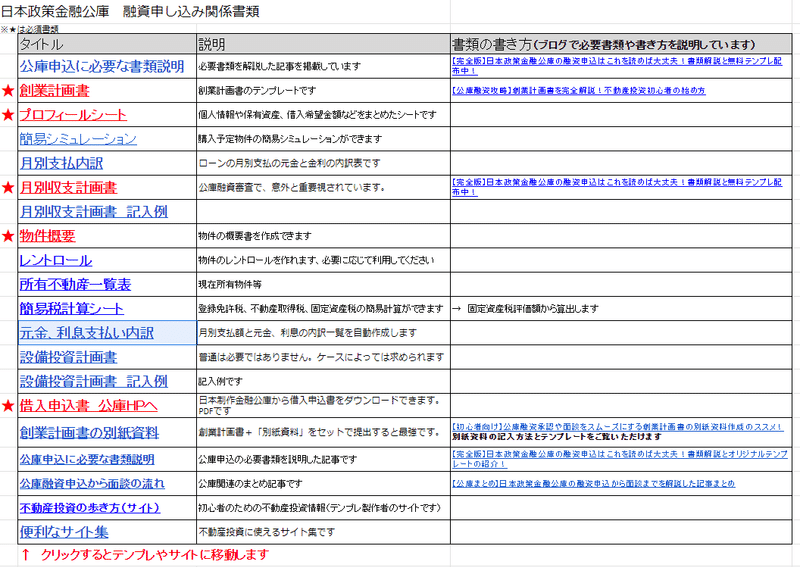Select the 購入予定物件の簡易シミュレーションができます cell
Image resolution: width=800 pixels, height=567 pixels.
tap(323, 139)
